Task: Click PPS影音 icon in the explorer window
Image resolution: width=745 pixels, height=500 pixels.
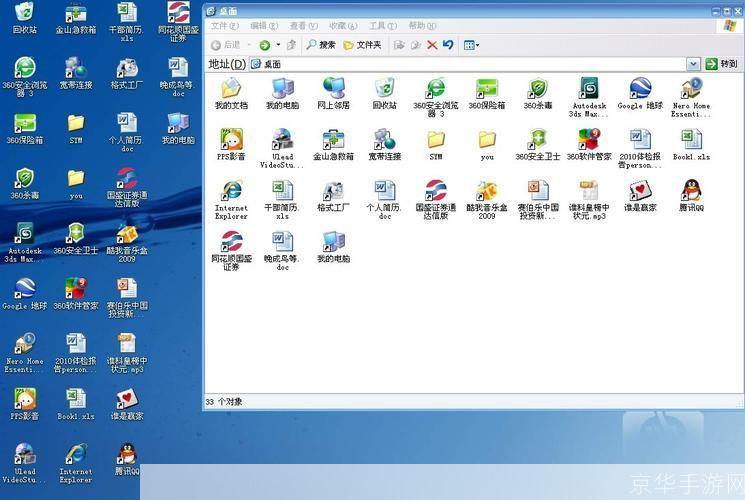Action: [231, 139]
